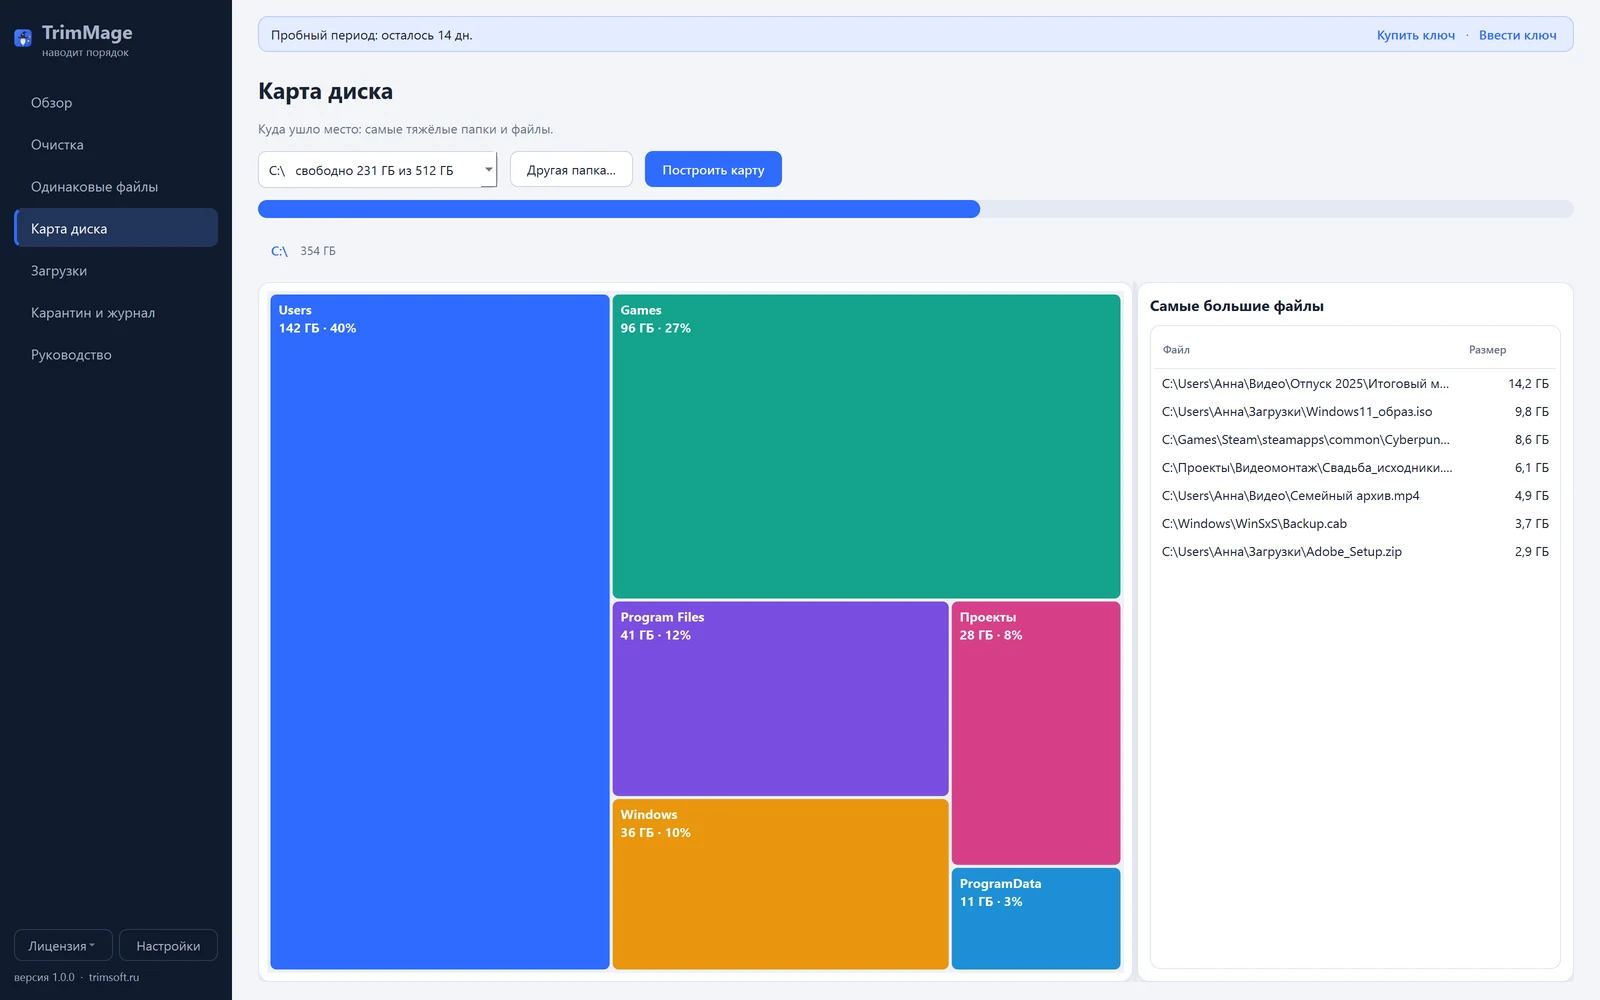Select the Games treemap block
1600x1000 pixels.
point(866,446)
